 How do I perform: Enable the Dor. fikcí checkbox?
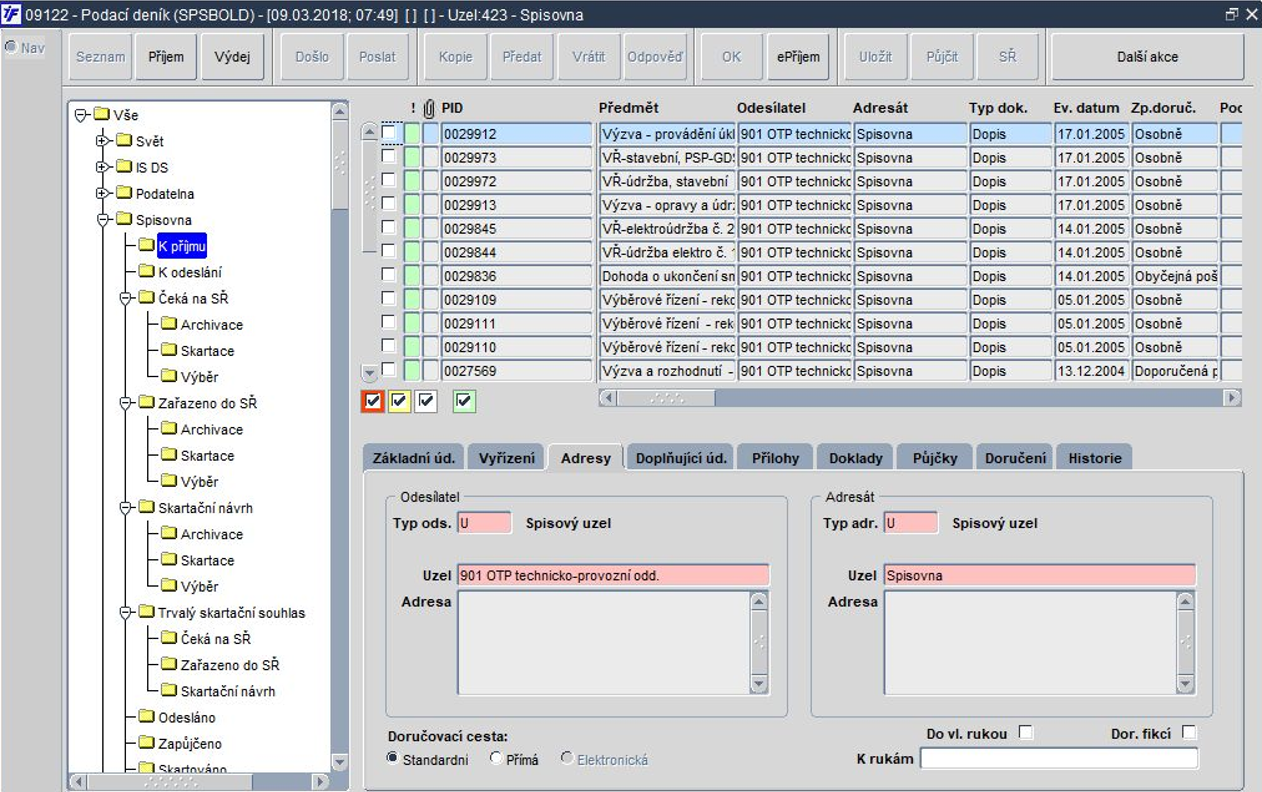tap(1188, 733)
